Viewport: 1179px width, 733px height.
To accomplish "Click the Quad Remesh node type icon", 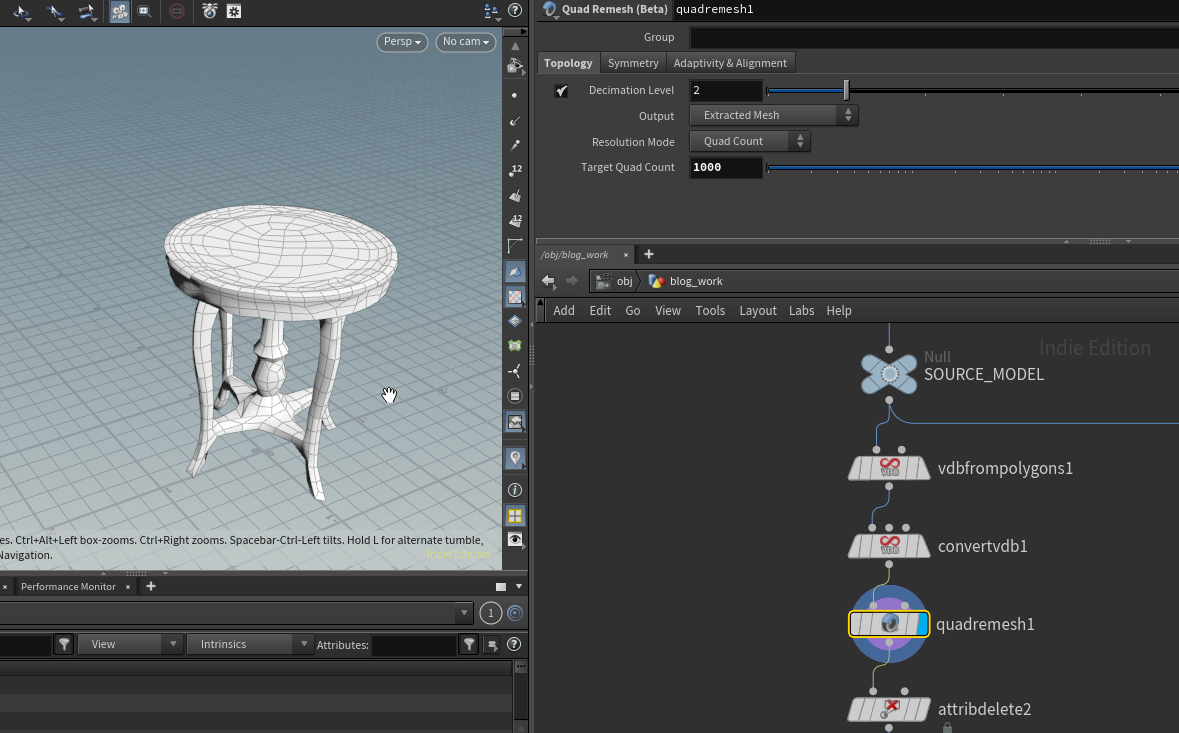I will pos(550,9).
